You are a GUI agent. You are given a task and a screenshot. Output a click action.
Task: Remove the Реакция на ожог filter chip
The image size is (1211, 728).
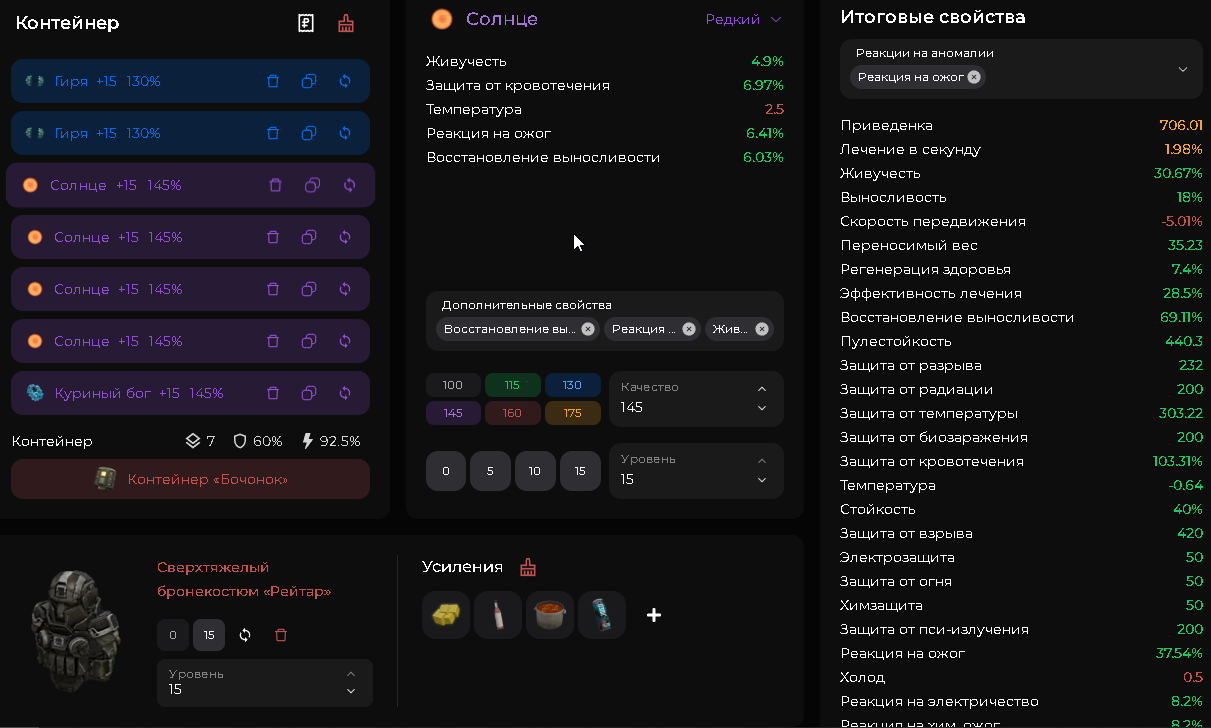[x=974, y=77]
